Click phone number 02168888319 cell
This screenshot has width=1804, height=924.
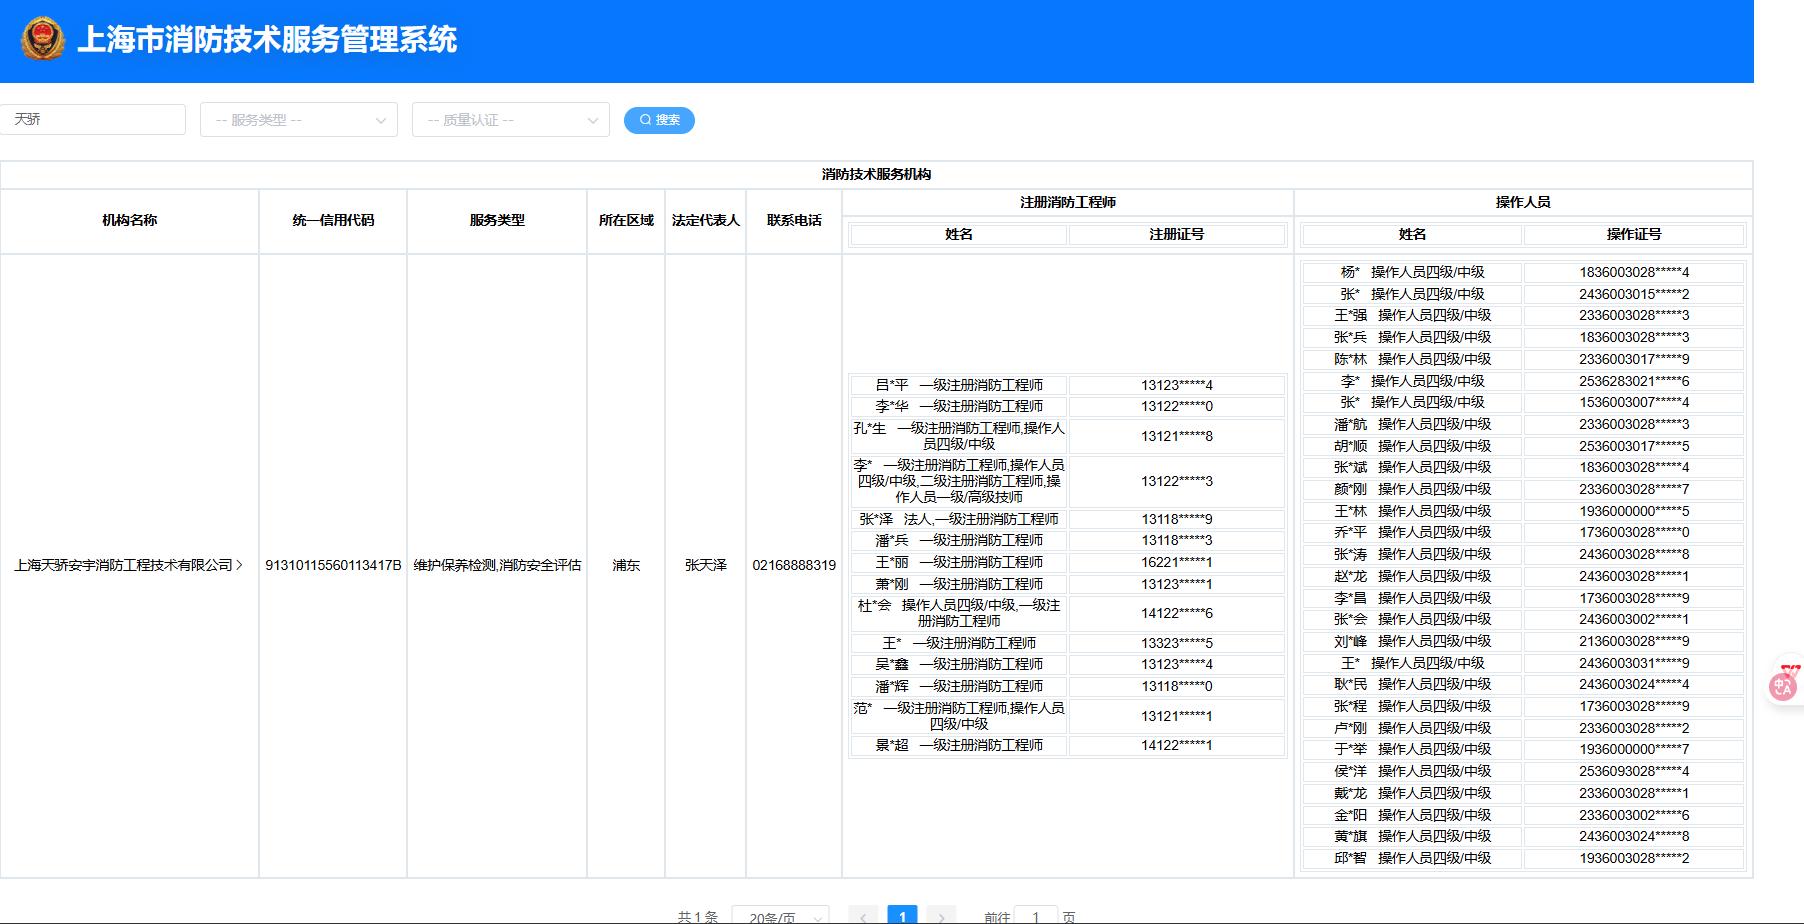[794, 565]
